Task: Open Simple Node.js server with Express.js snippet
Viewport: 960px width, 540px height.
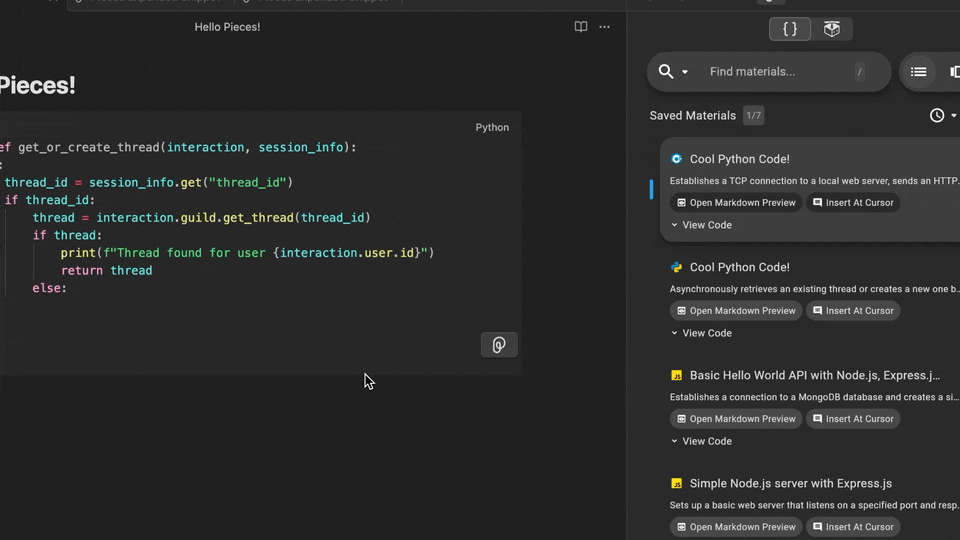Action: [790, 483]
